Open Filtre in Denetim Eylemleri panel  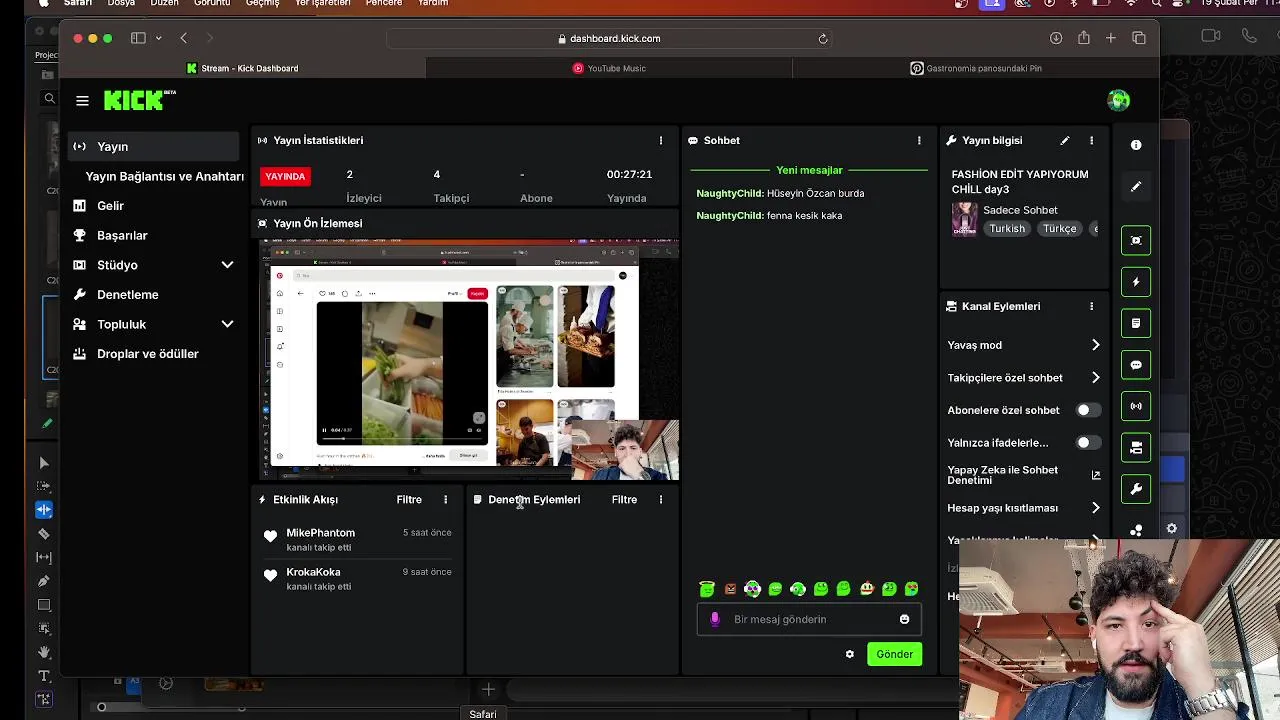pyautogui.click(x=624, y=499)
